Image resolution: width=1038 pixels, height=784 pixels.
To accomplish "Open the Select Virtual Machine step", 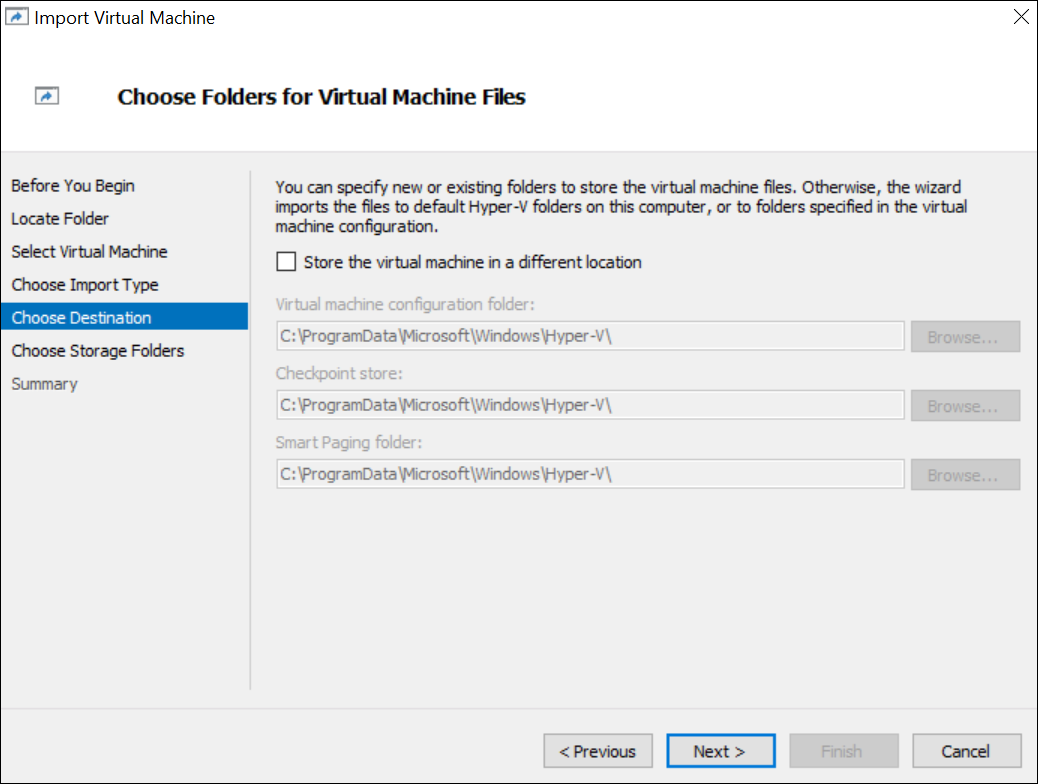I will (x=90, y=252).
